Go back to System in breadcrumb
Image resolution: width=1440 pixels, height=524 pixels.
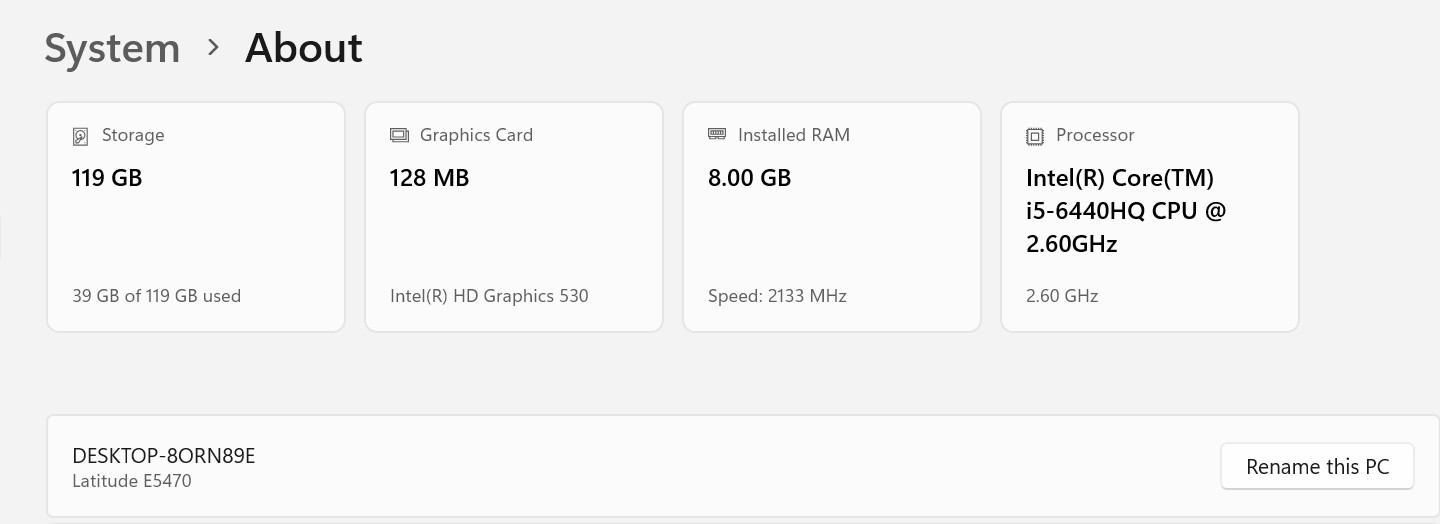(112, 48)
